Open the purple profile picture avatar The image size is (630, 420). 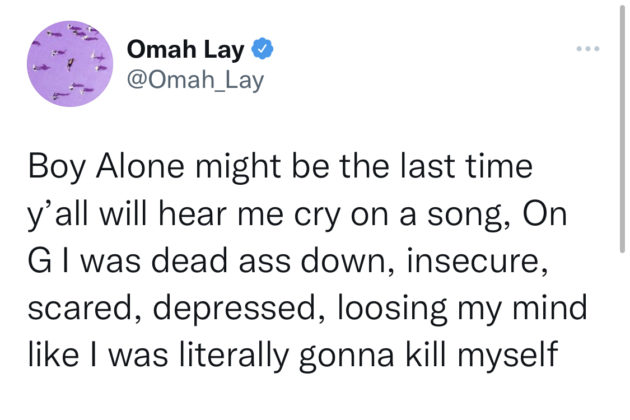(70, 64)
